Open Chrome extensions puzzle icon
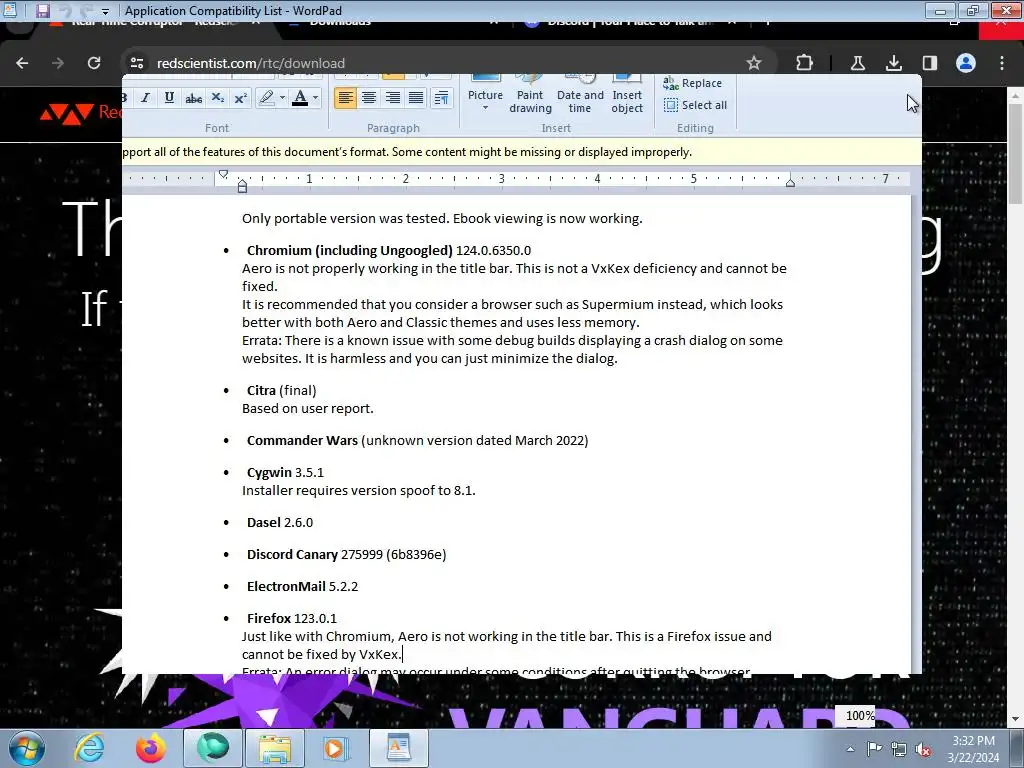Image resolution: width=1024 pixels, height=768 pixels. tap(805, 63)
